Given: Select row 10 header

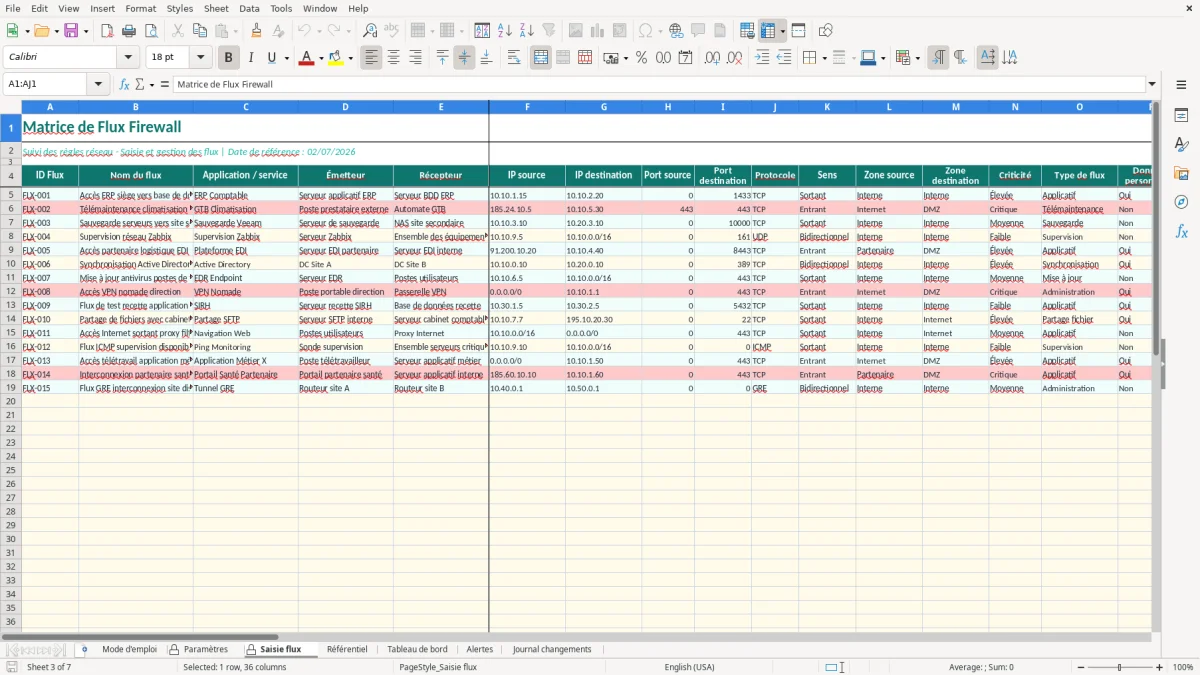Looking at the screenshot, I should (10, 264).
